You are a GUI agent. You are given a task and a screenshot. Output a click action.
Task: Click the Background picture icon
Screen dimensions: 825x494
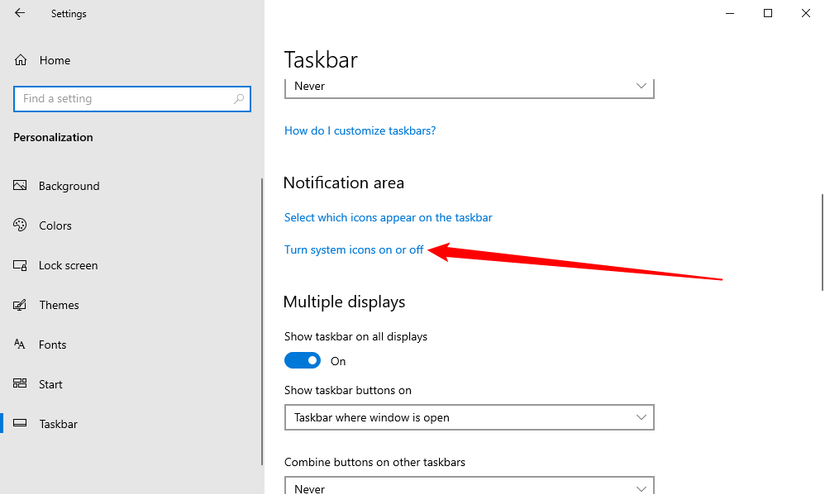[x=19, y=186]
